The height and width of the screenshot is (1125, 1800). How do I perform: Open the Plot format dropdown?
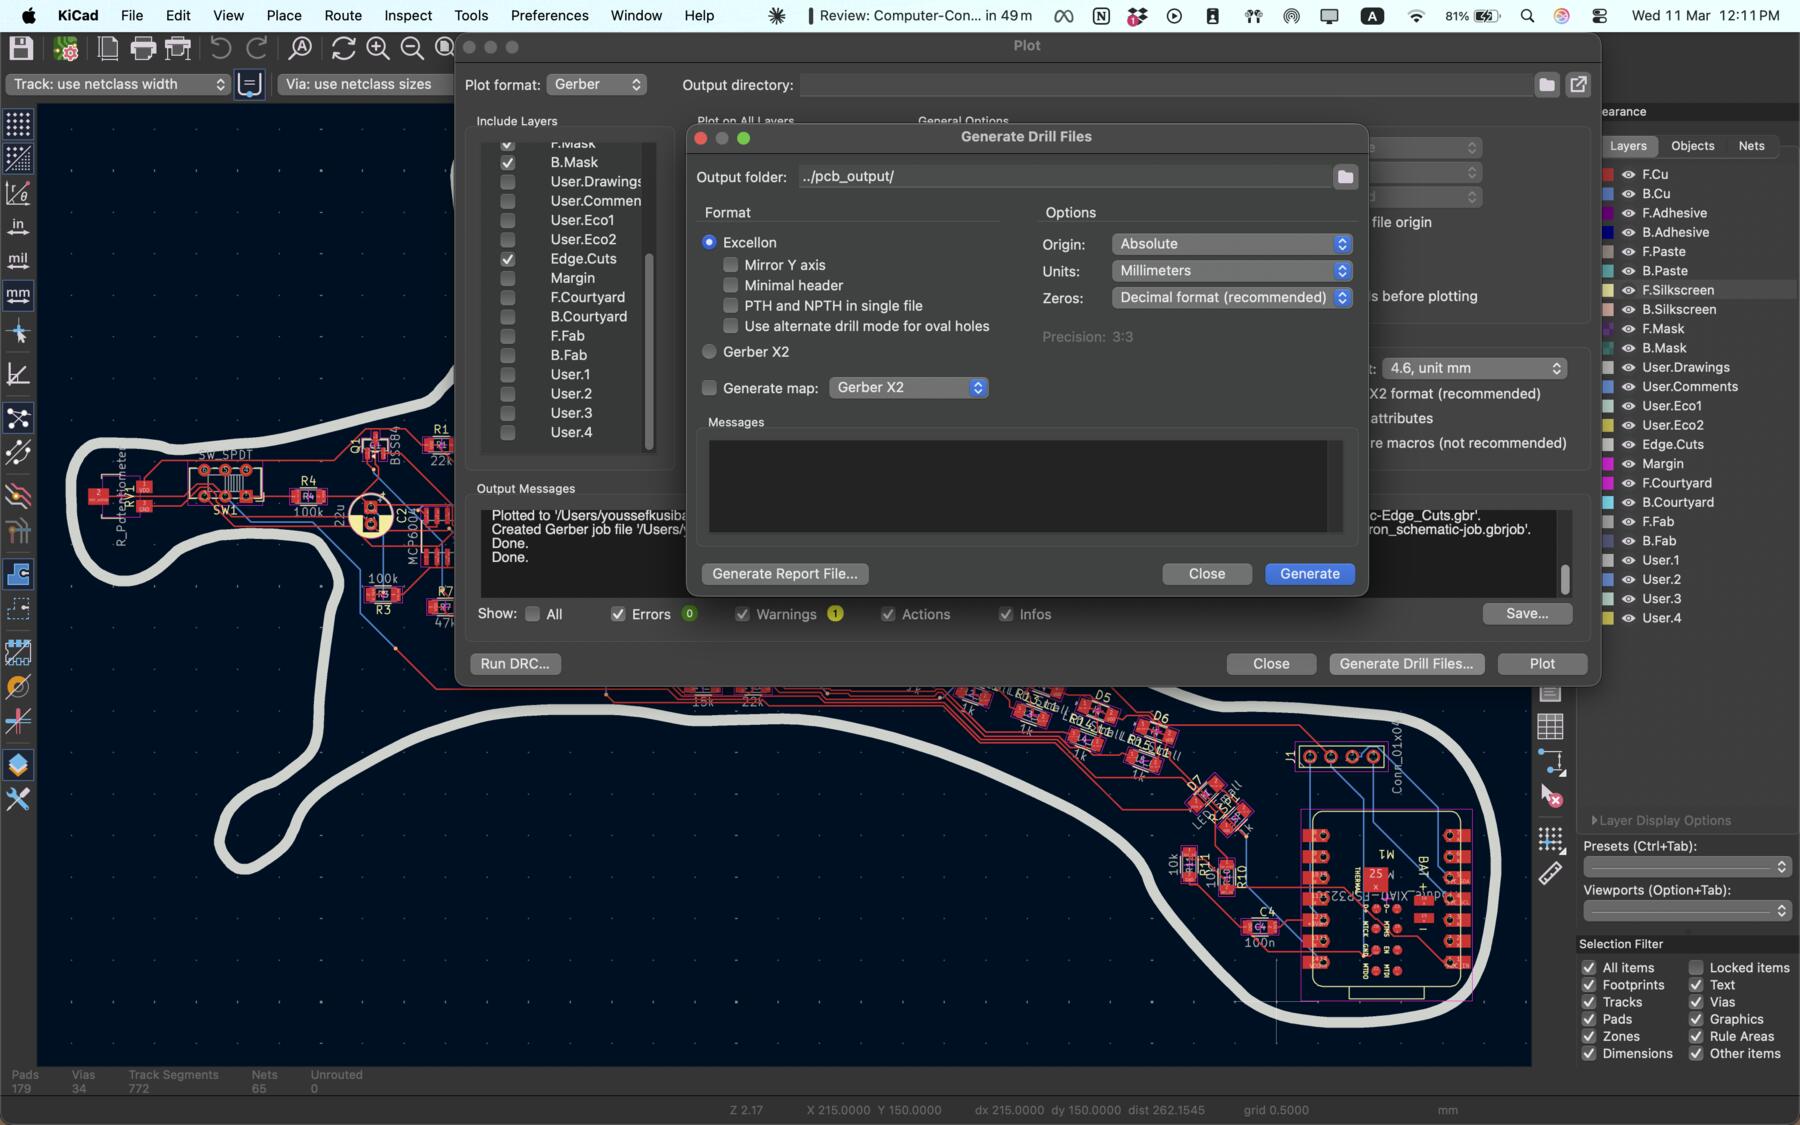(597, 85)
